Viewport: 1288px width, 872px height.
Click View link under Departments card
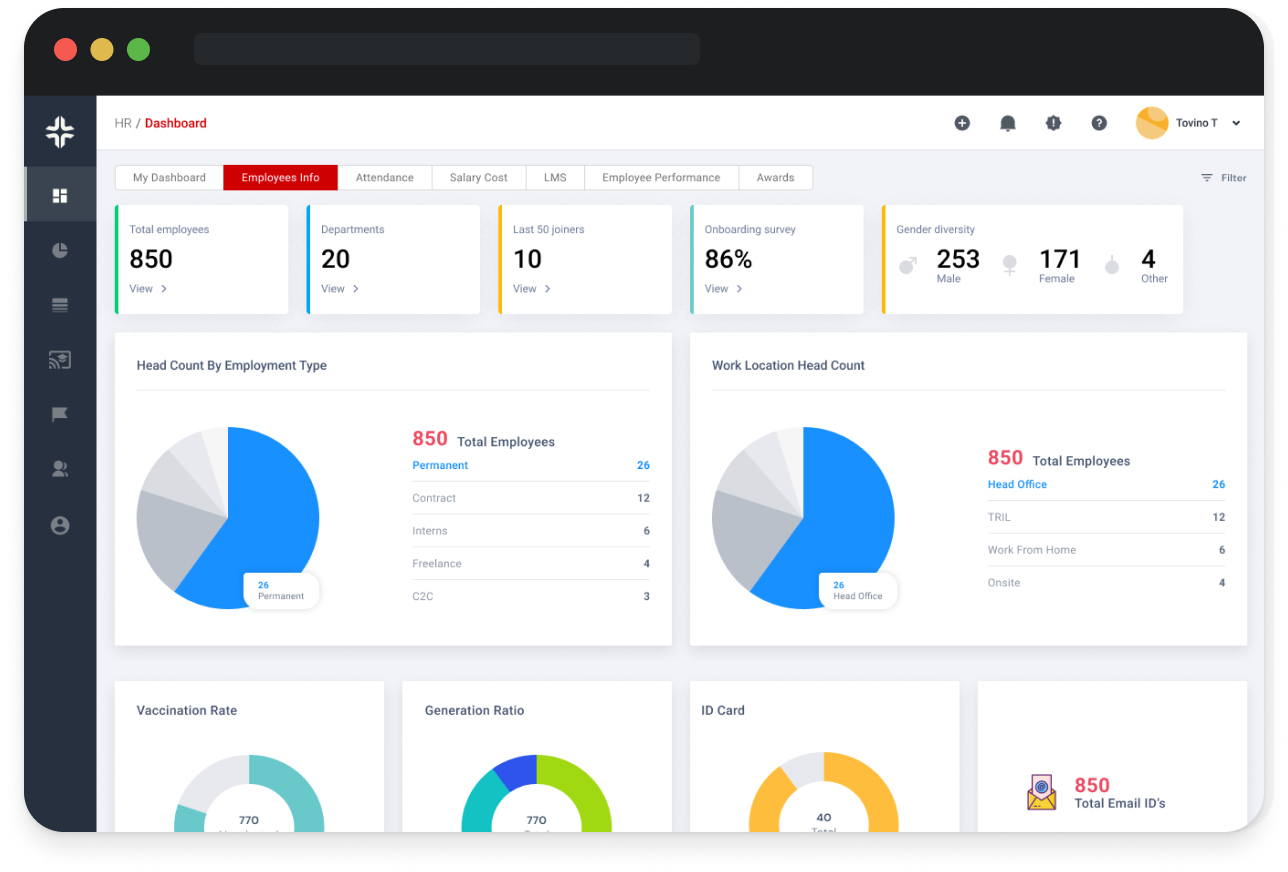click(339, 289)
